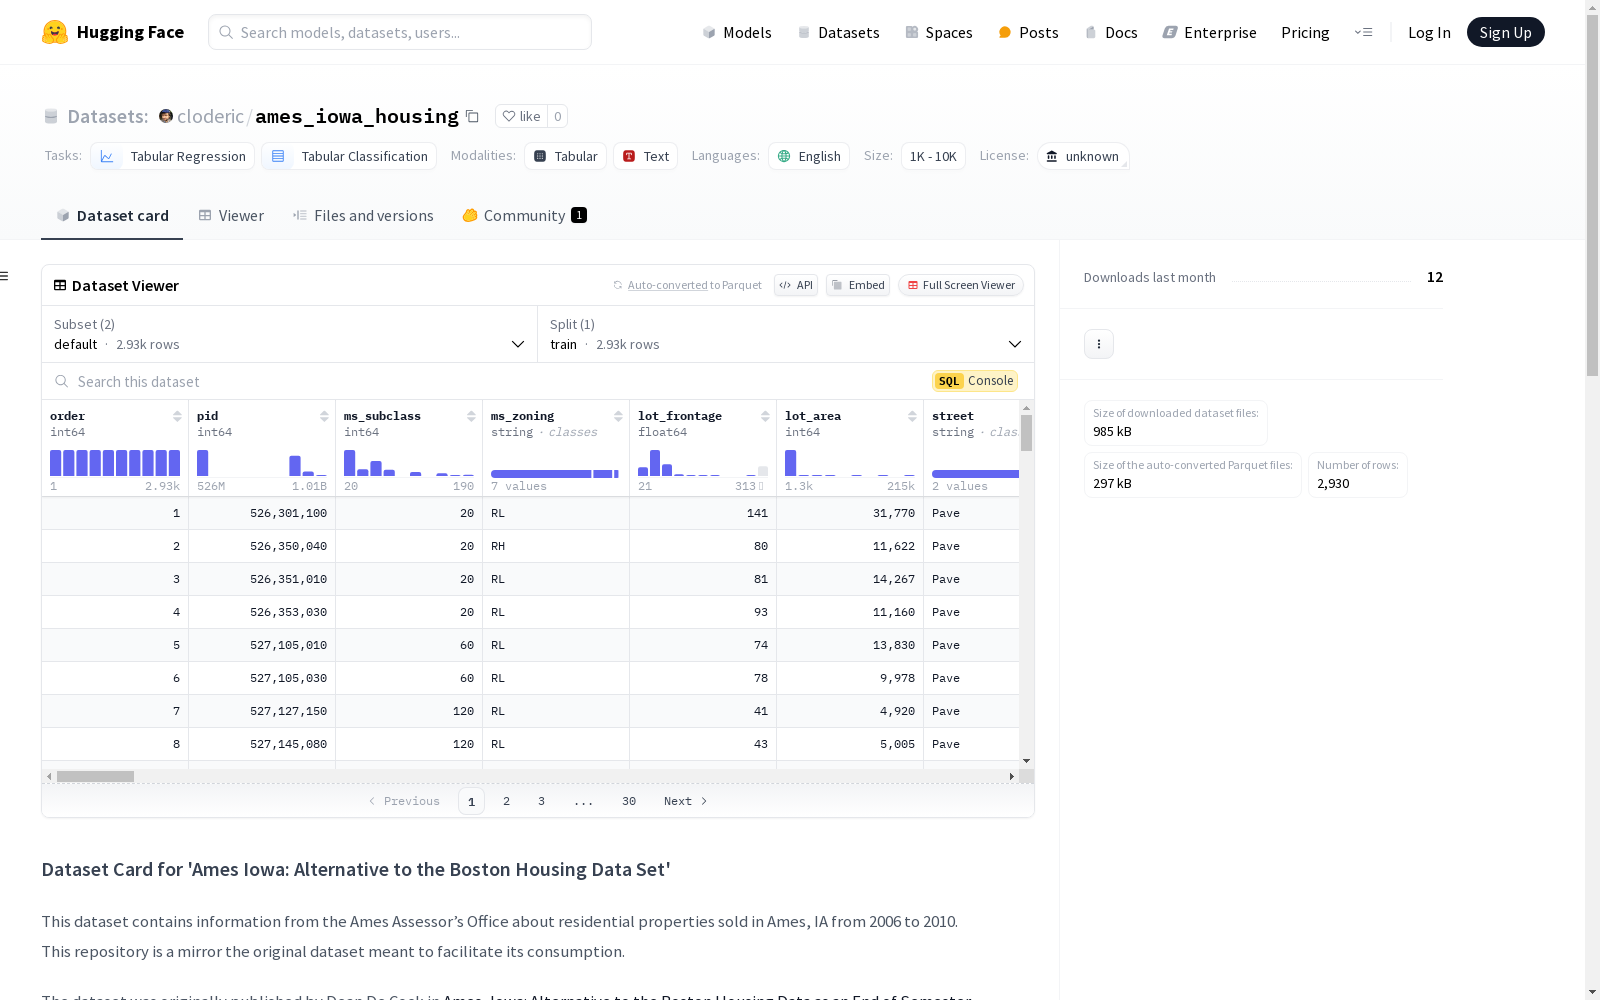1600x1000 pixels.
Task: Switch to Files and versions tab
Action: tap(363, 216)
